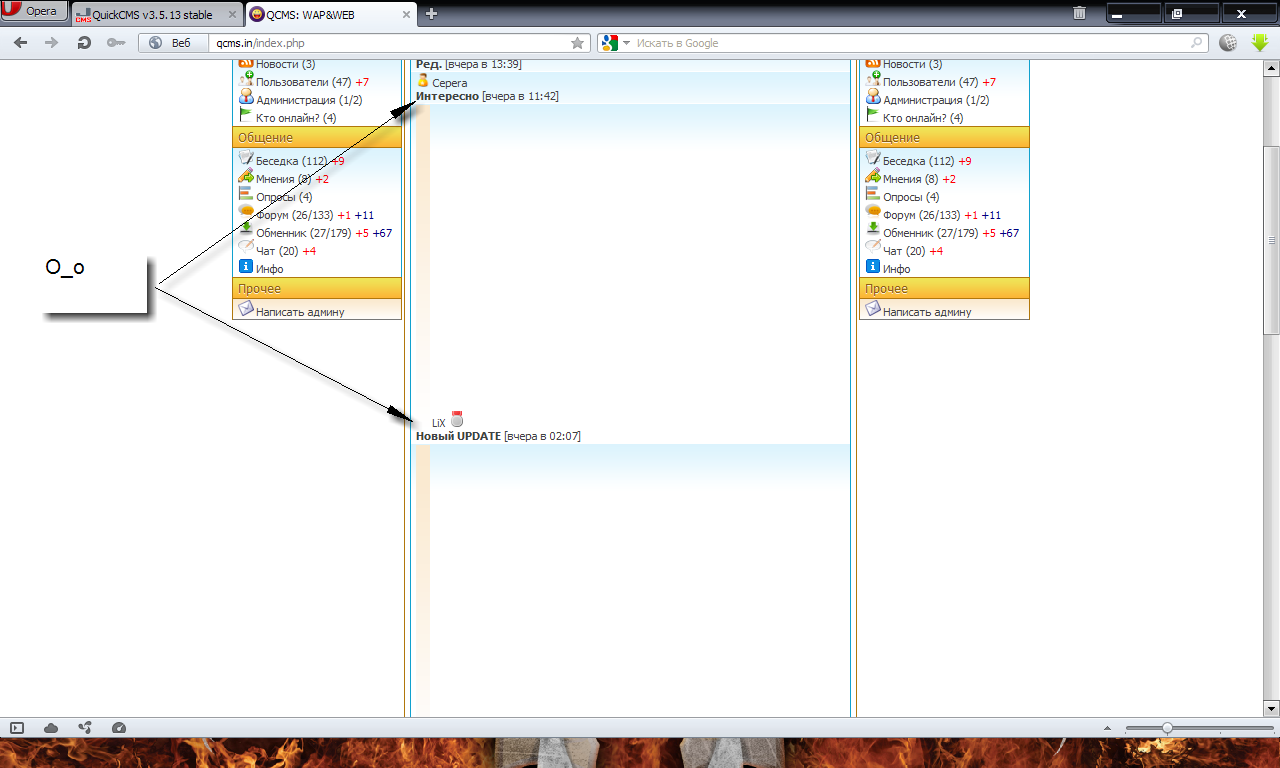Open the password manager key icon
This screenshot has height=768, width=1280.
coord(116,43)
